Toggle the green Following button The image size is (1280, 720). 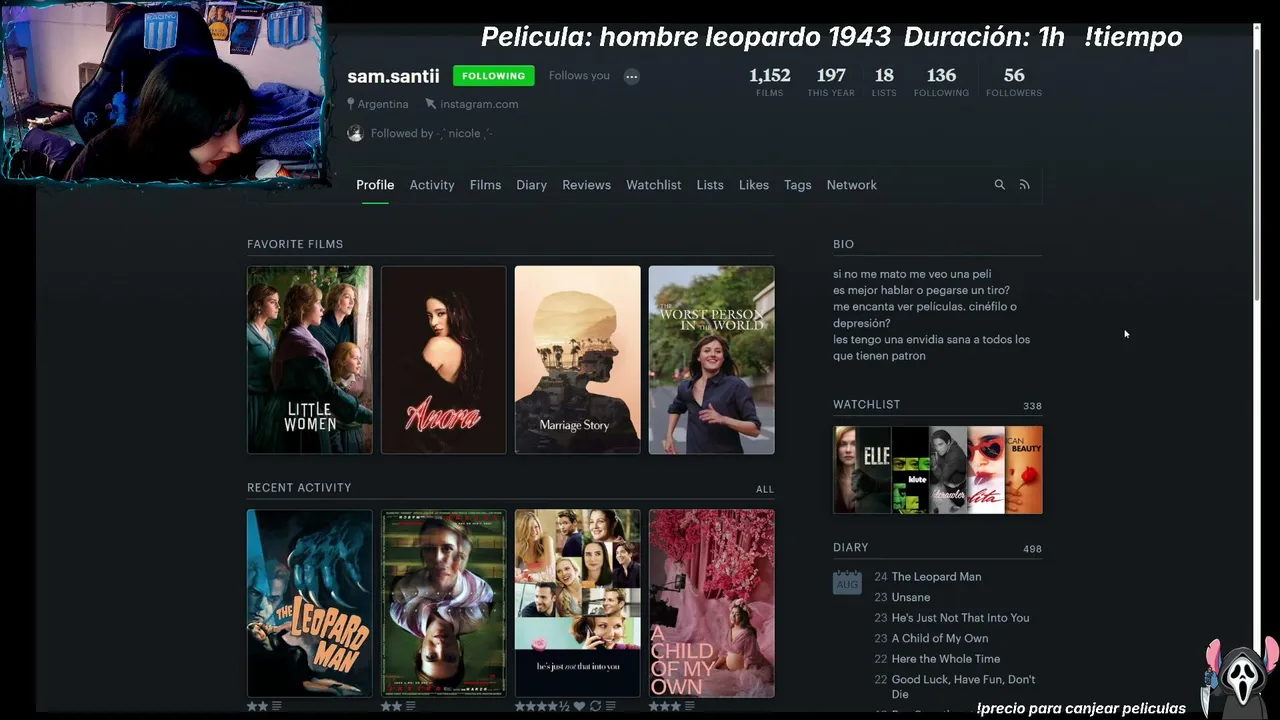pyautogui.click(x=494, y=76)
